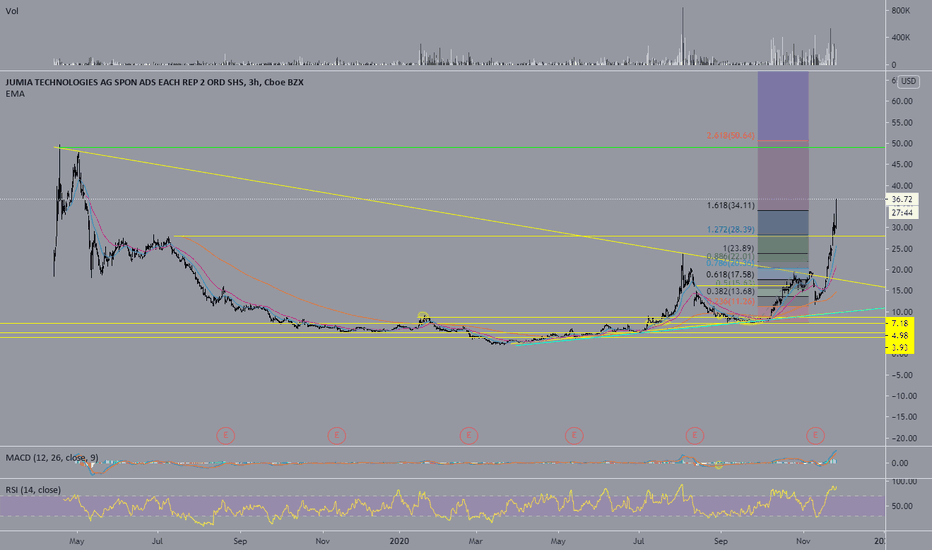Click the yellow 4.98 price line label
The width and height of the screenshot is (932, 550).
tap(900, 335)
